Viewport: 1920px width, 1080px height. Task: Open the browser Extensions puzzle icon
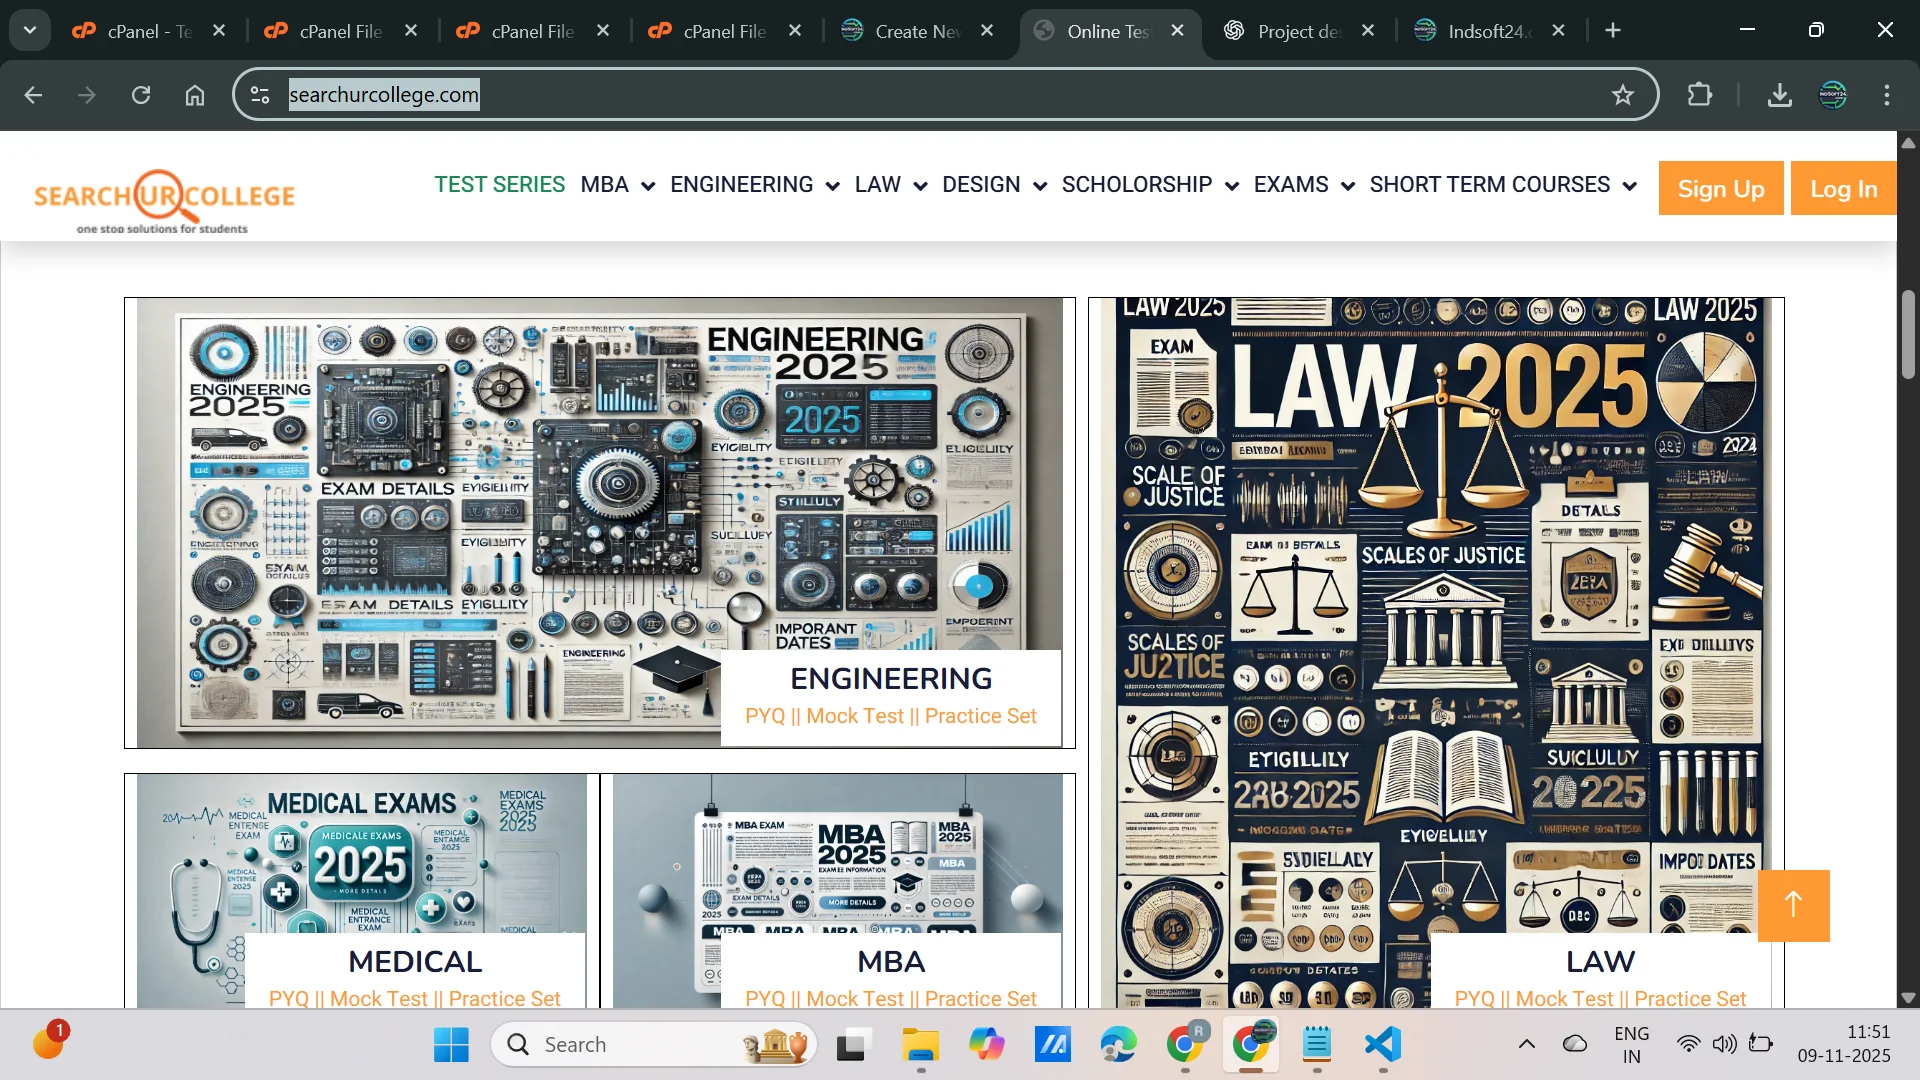(1700, 95)
